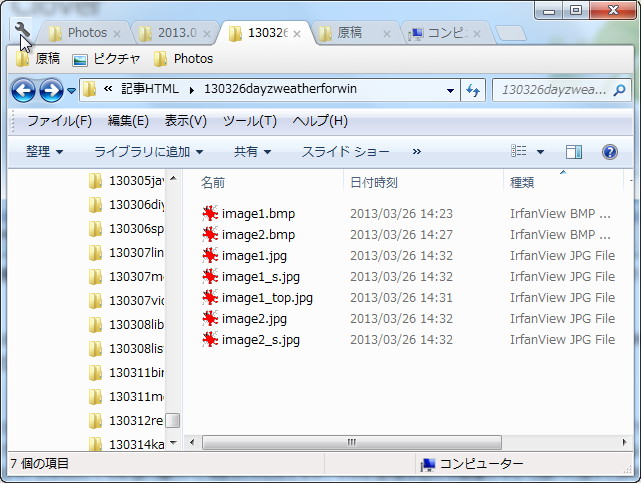Image resolution: width=641 pixels, height=483 pixels.
Task: Click the search magnifier icon
Action: [x=620, y=90]
